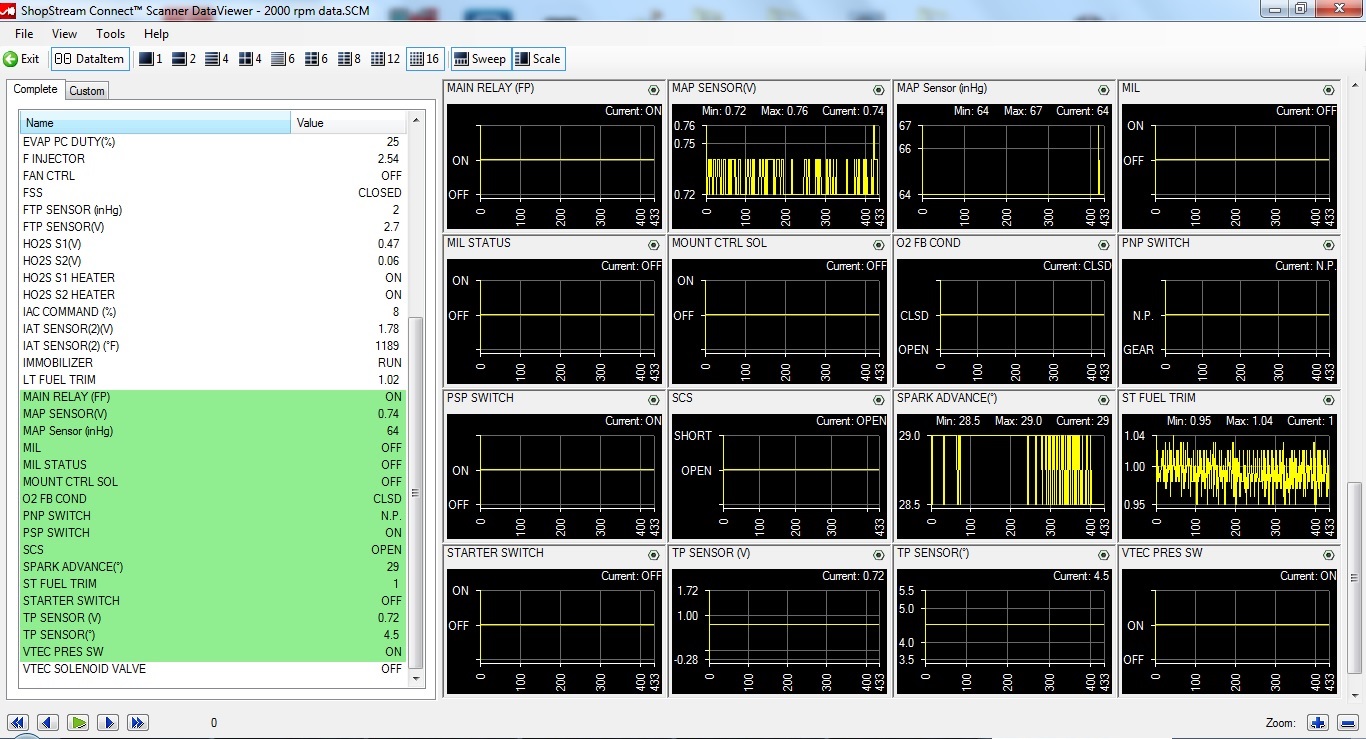The width and height of the screenshot is (1366, 739).
Task: Toggle the Sweep mode button
Action: tap(480, 59)
